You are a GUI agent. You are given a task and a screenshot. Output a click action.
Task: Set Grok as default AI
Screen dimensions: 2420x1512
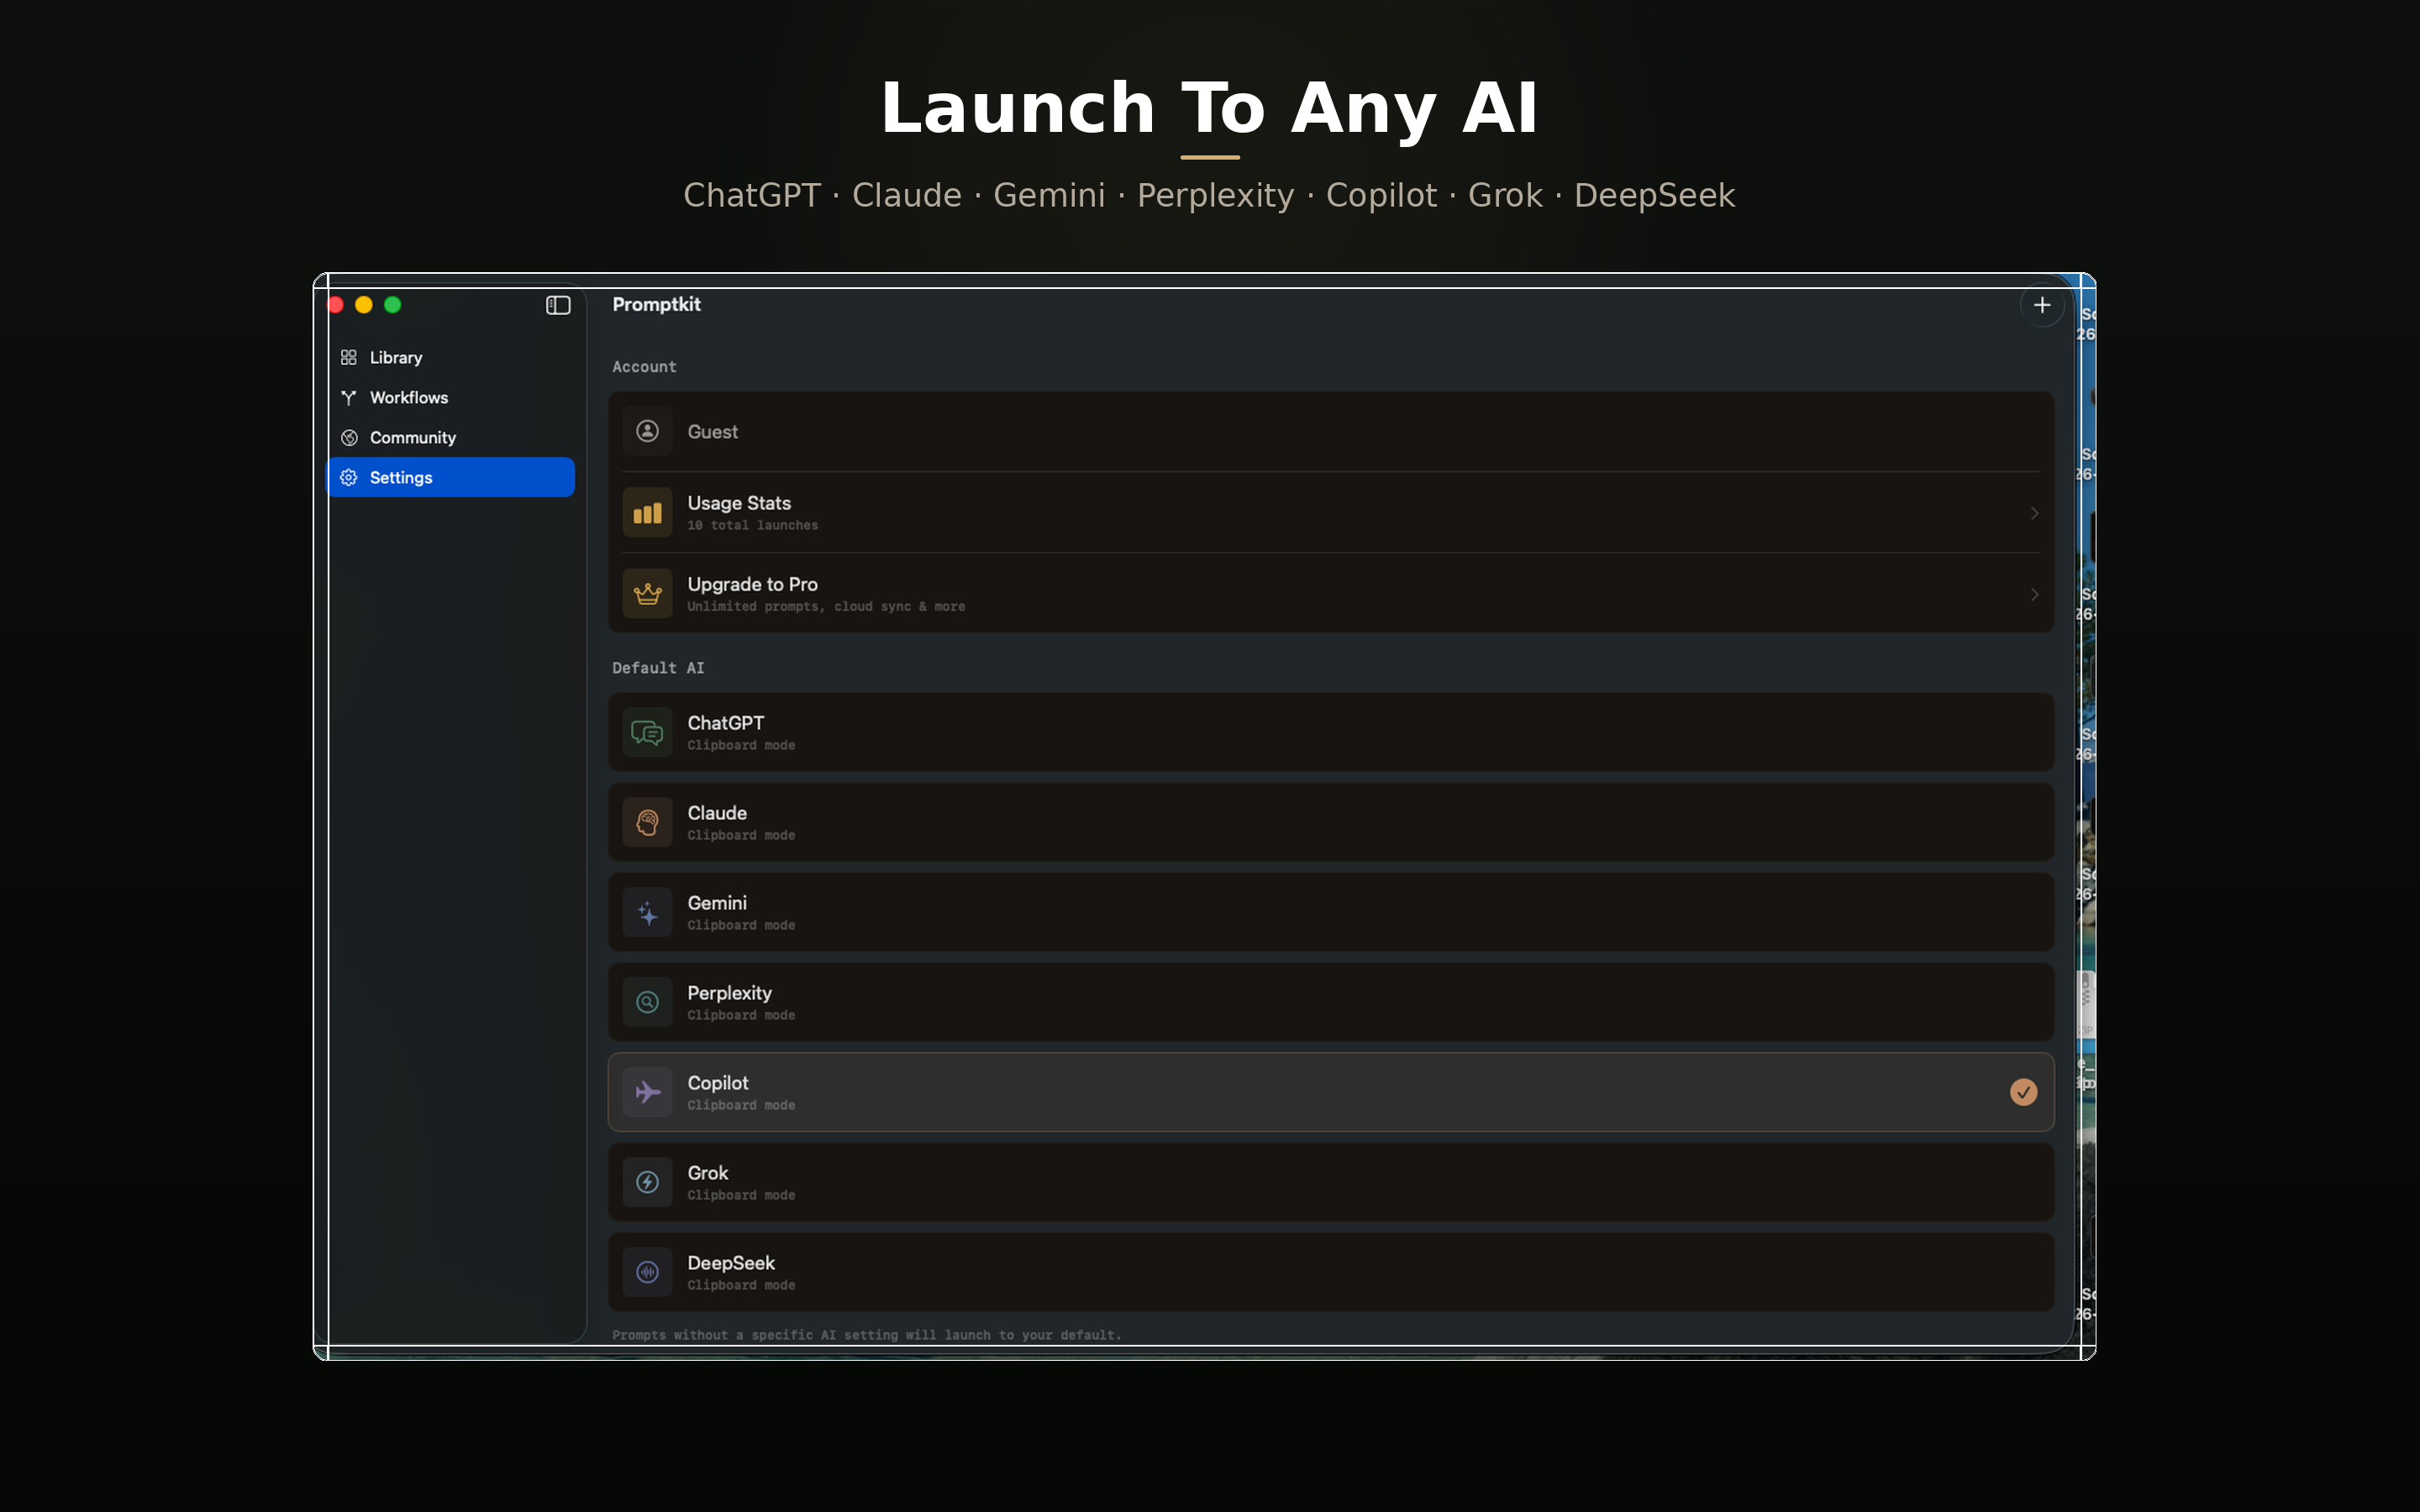[x=1330, y=1182]
